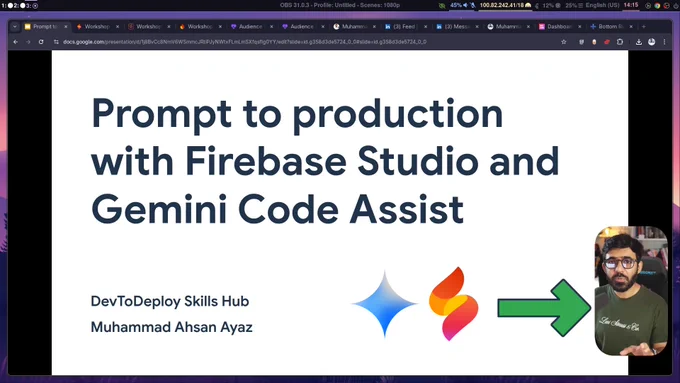Open the third Workshop tab with flame icon
The image size is (680, 383).
pos(200,27)
